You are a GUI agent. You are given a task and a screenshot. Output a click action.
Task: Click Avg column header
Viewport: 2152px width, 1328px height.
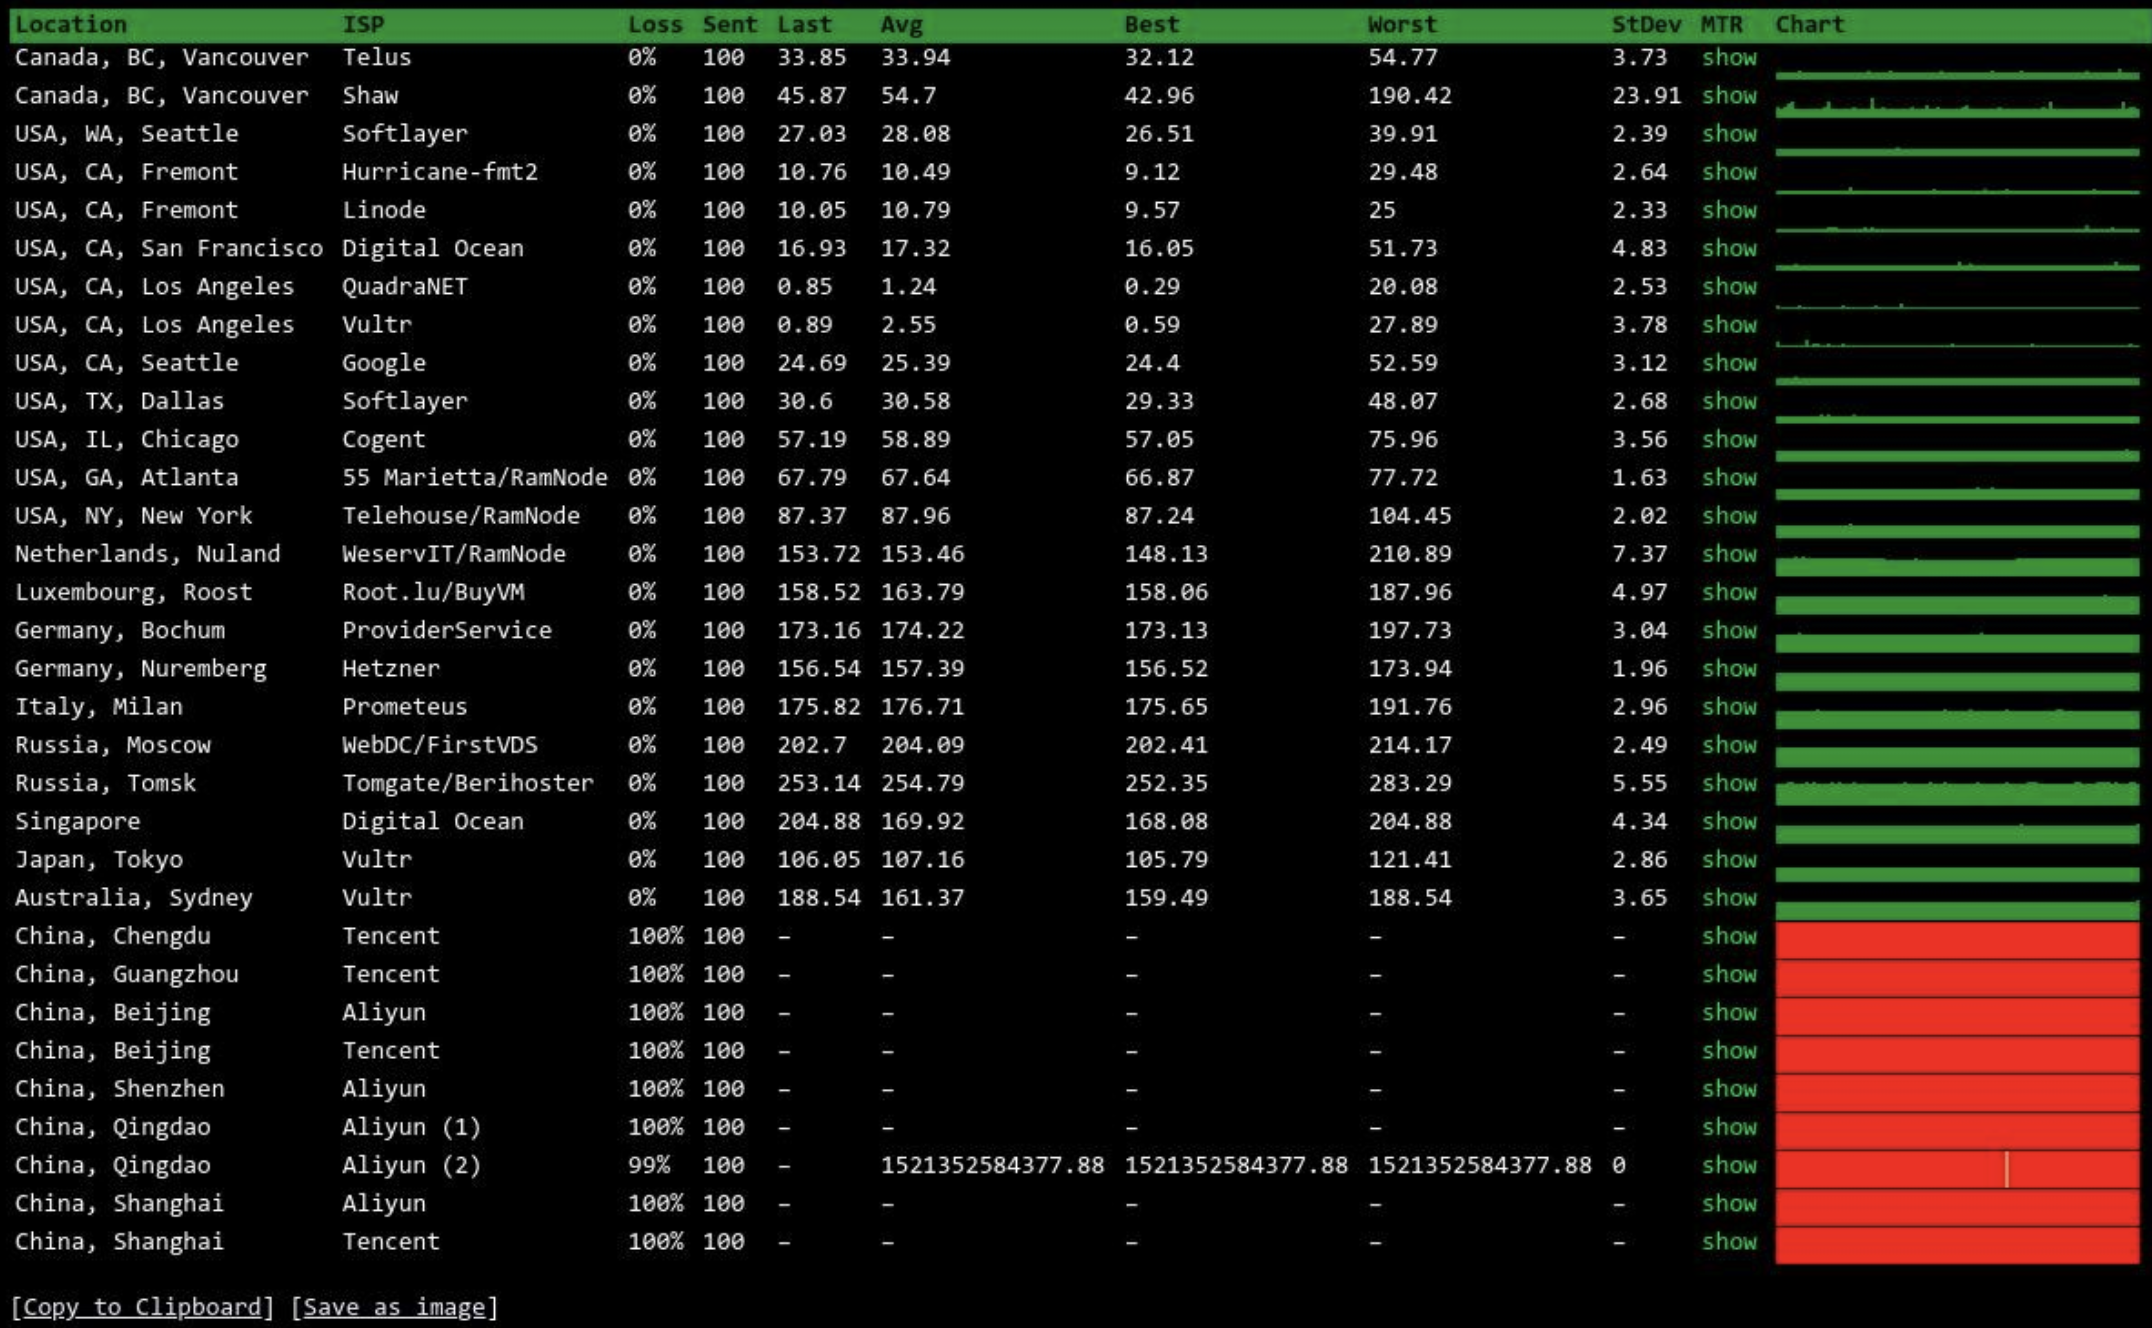(901, 25)
